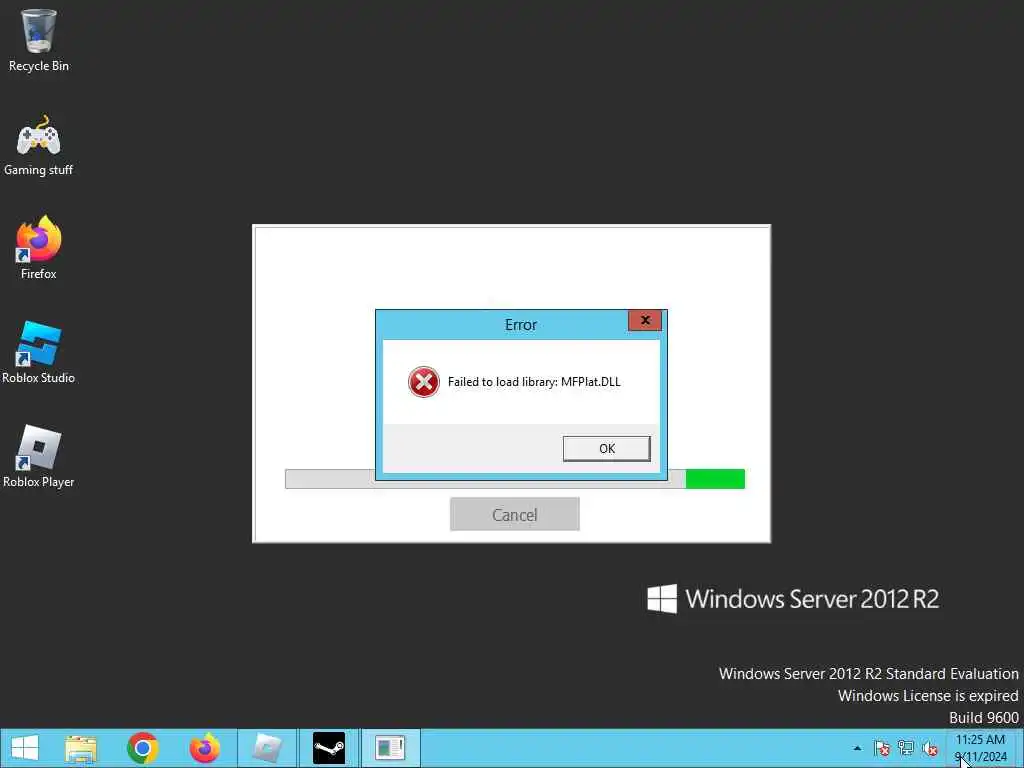Viewport: 1024px width, 768px height.
Task: Open Steam from the taskbar
Action: tap(328, 748)
